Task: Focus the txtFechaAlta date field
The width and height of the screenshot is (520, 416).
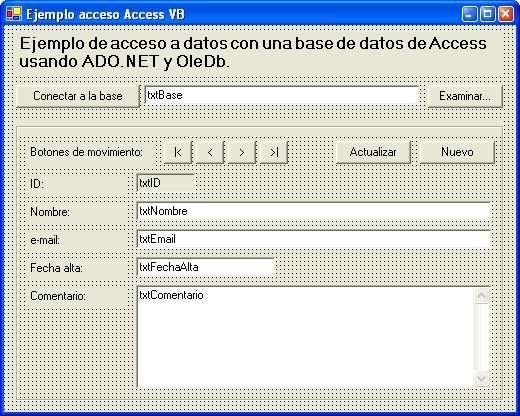Action: 206,267
